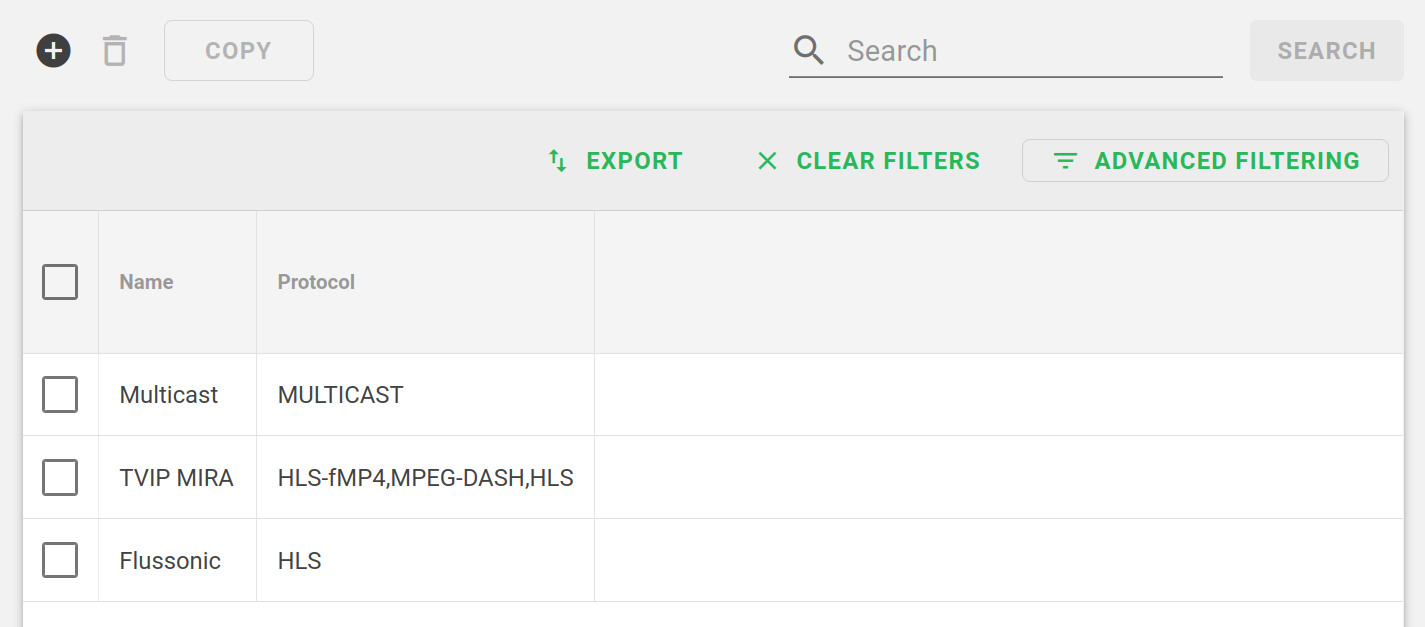Image resolution: width=1425 pixels, height=627 pixels.
Task: Sort by the Protocol column header
Action: click(316, 282)
